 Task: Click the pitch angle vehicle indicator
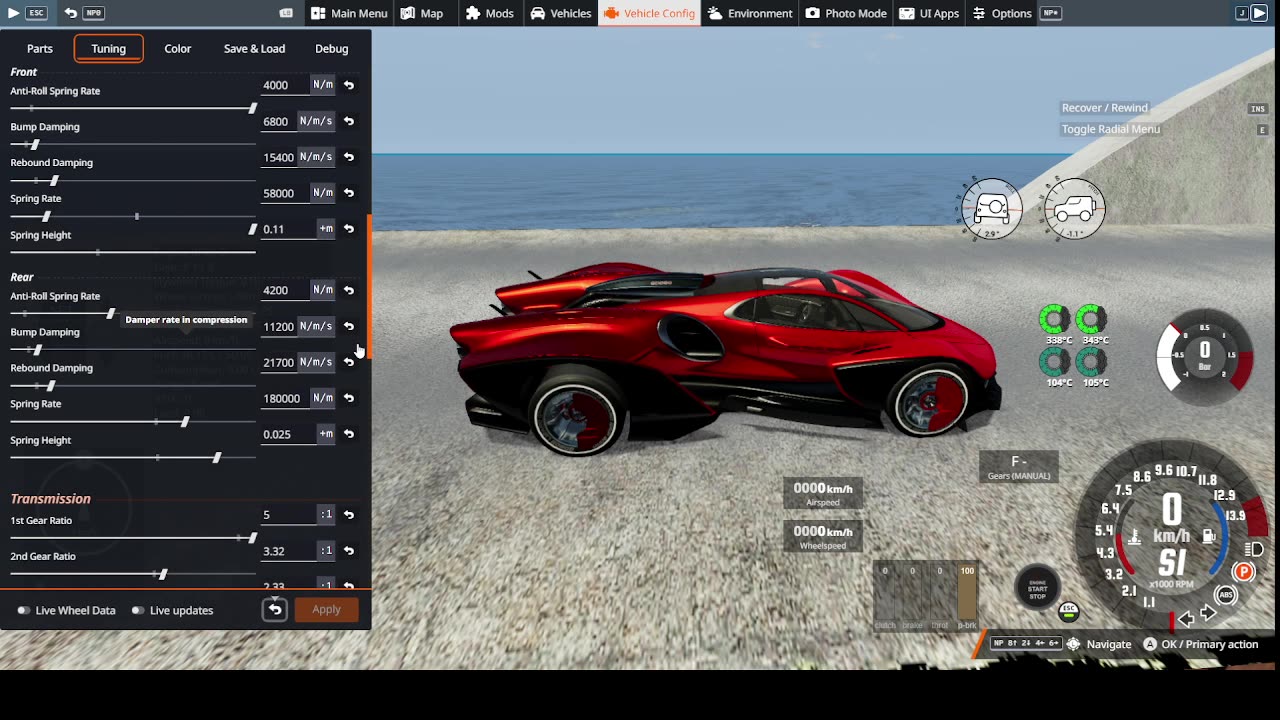1074,208
